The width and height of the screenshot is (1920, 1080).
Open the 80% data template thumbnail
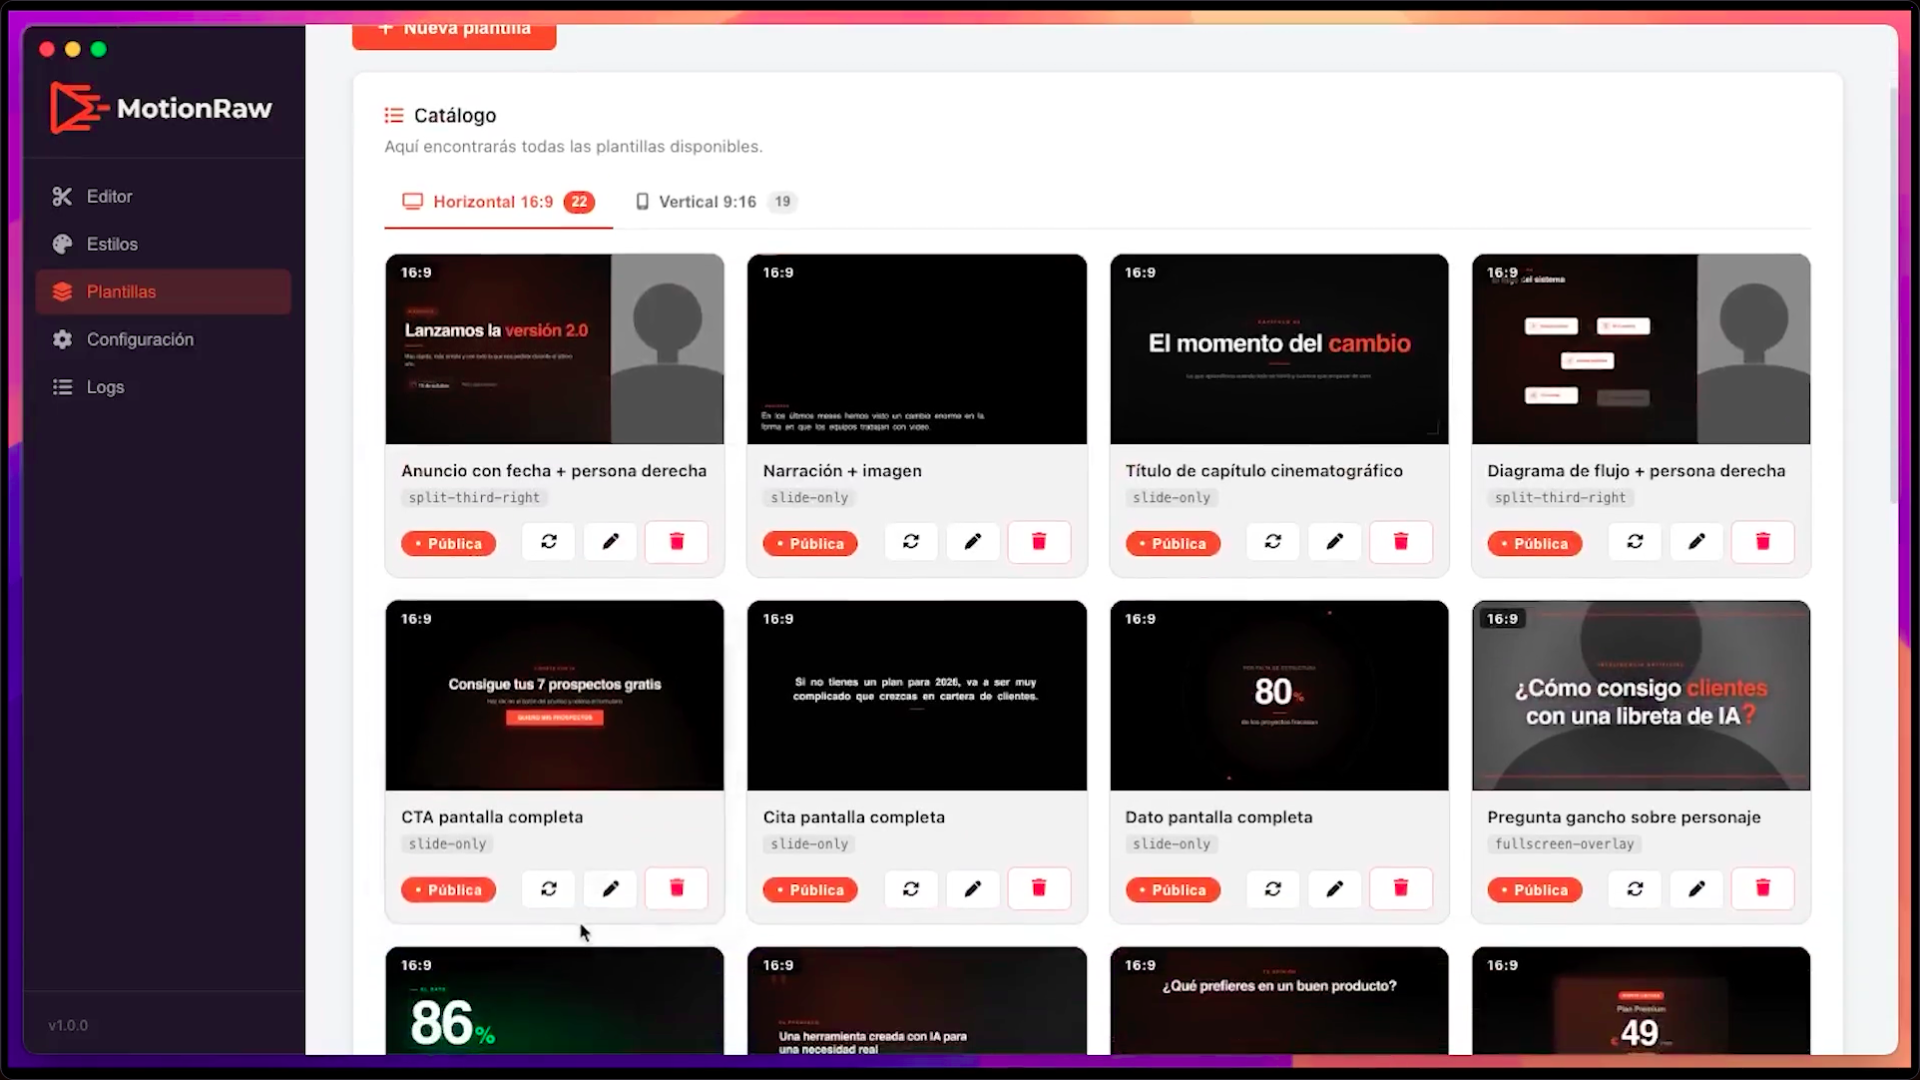1279,695
